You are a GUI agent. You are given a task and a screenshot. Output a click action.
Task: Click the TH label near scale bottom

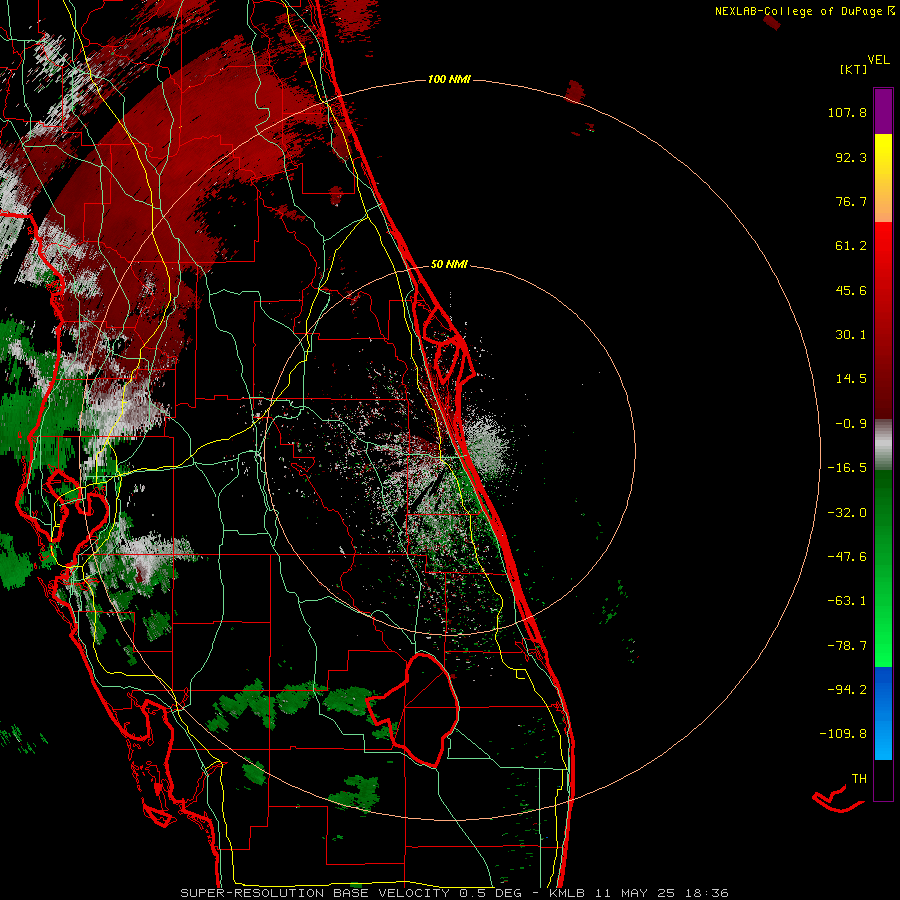(859, 779)
